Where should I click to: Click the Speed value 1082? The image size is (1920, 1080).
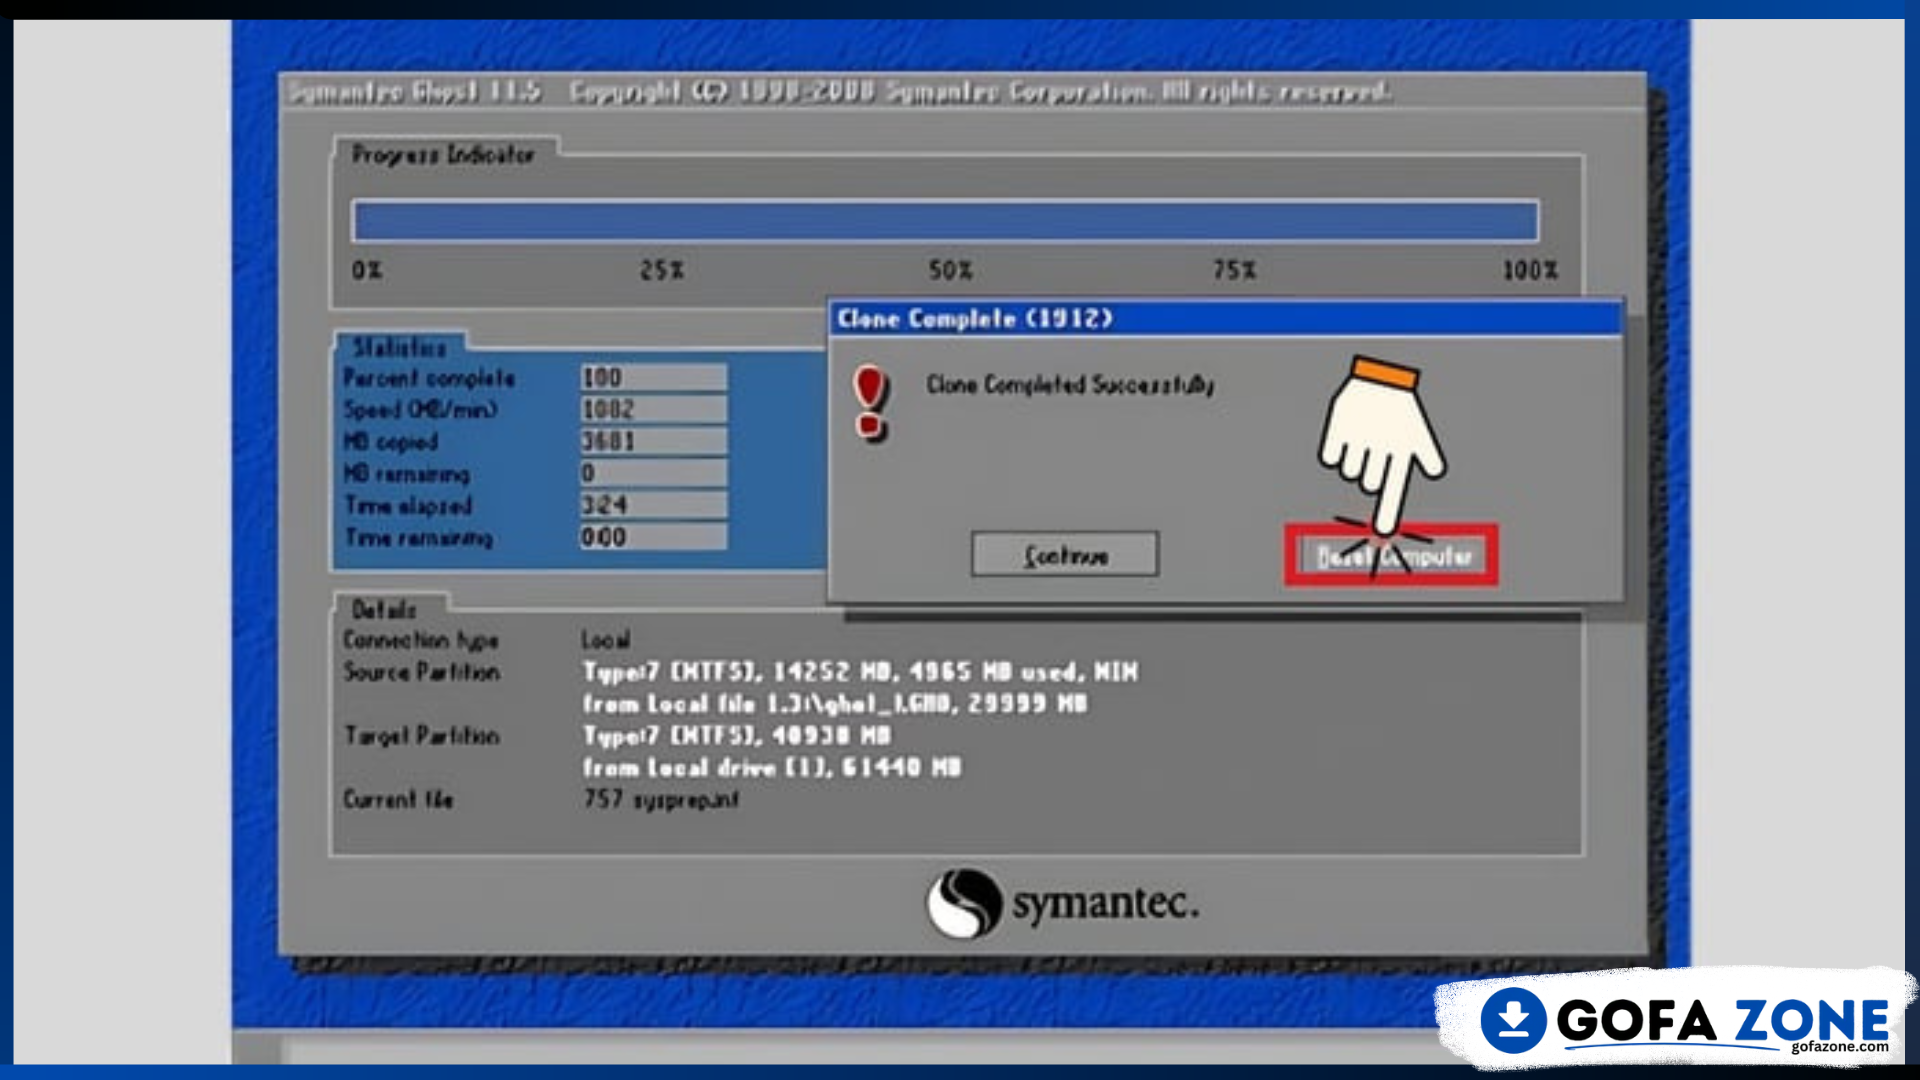click(653, 409)
